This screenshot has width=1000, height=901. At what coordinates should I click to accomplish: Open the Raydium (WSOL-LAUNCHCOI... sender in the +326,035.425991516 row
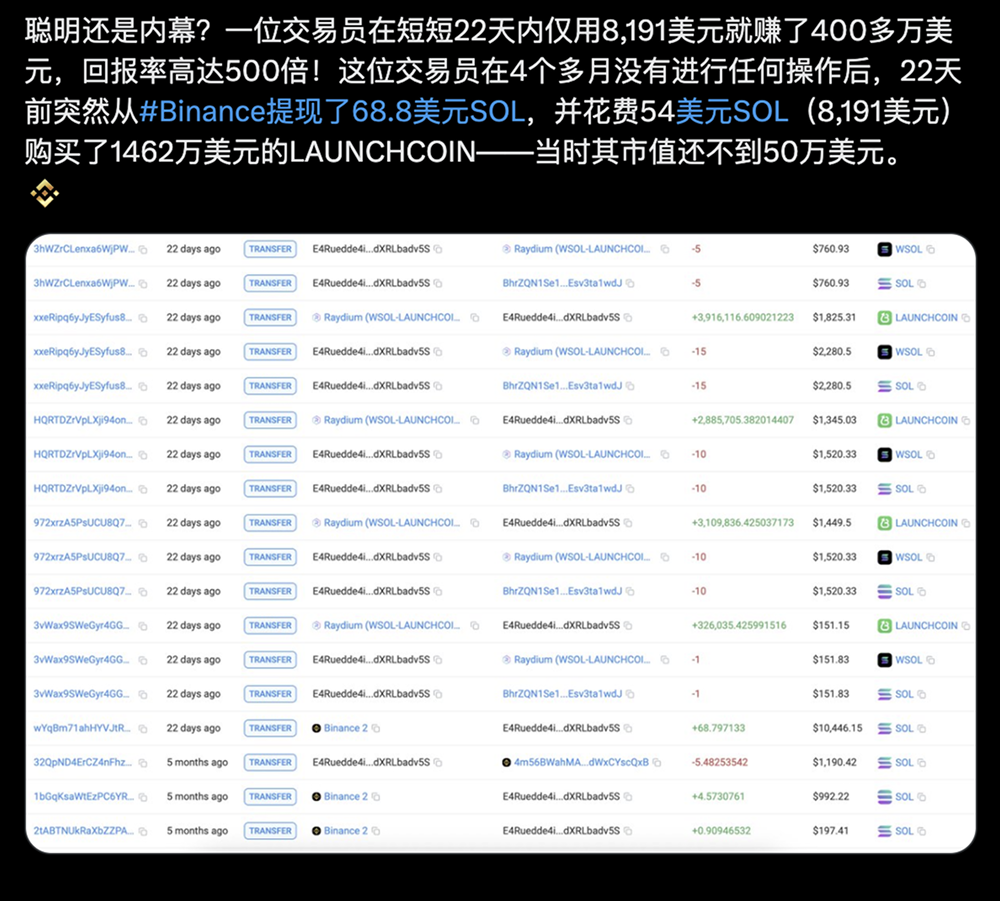[x=392, y=626]
